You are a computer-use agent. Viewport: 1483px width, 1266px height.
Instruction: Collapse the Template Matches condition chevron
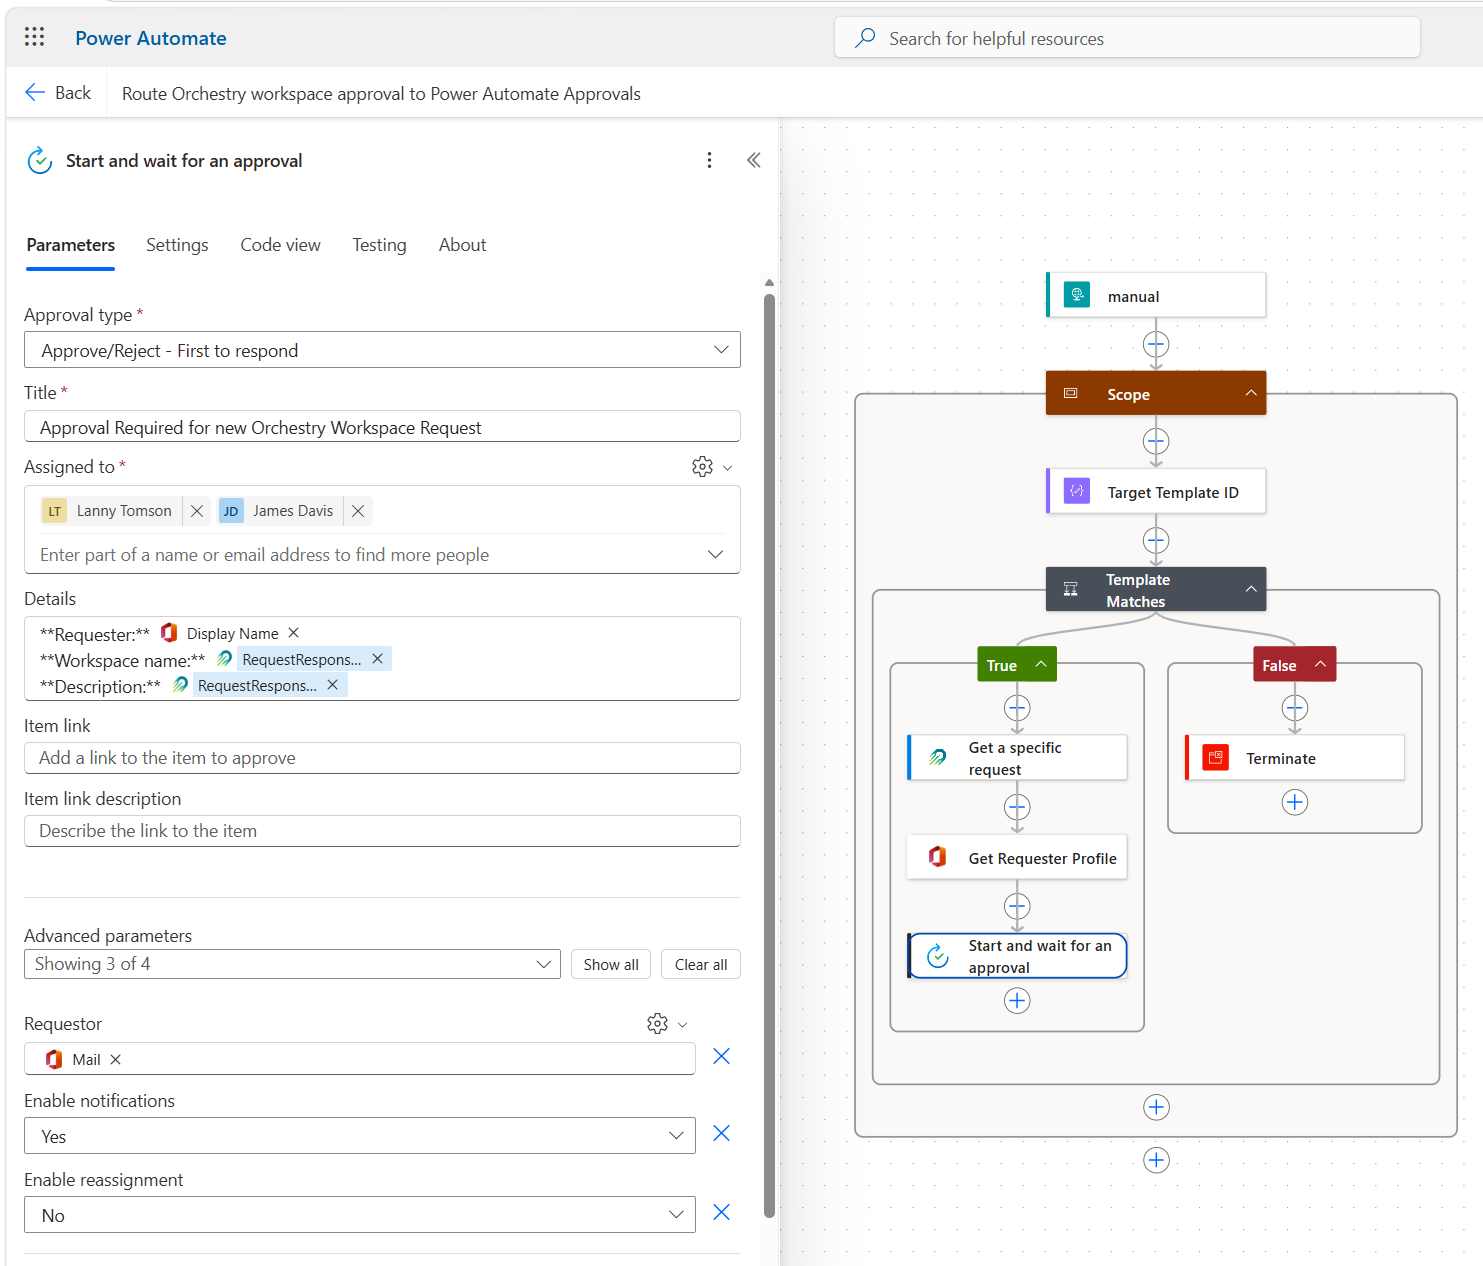pyautogui.click(x=1251, y=589)
